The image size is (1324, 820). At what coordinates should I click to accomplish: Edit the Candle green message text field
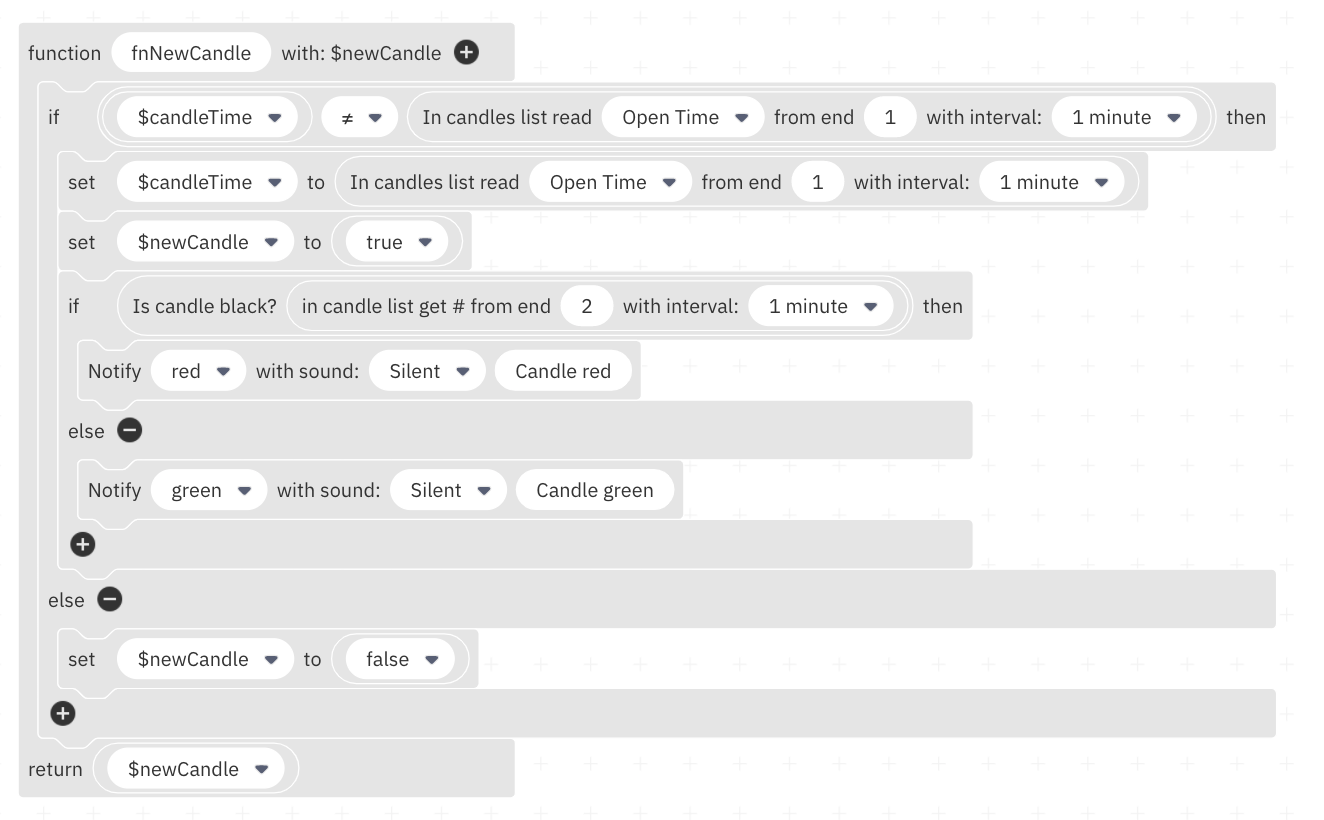595,490
